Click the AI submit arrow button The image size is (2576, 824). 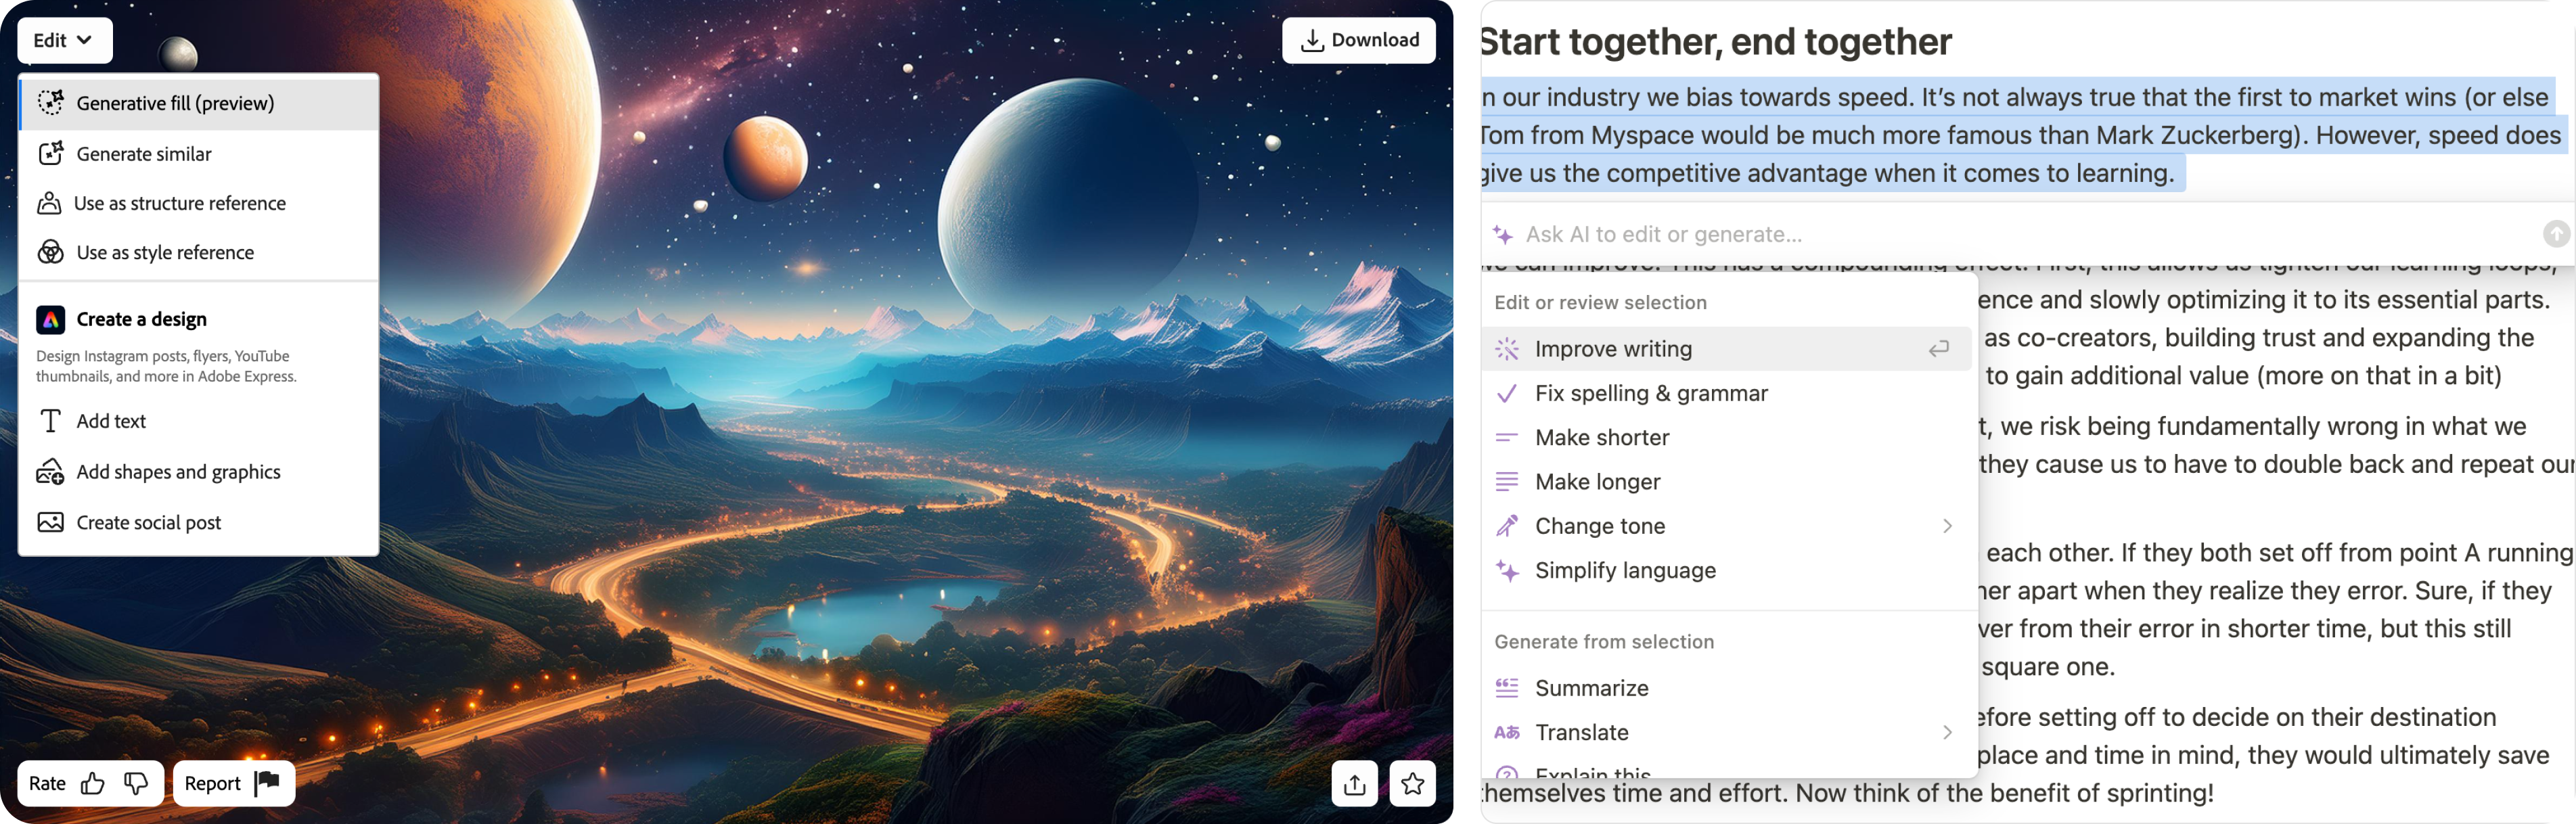click(x=2556, y=234)
